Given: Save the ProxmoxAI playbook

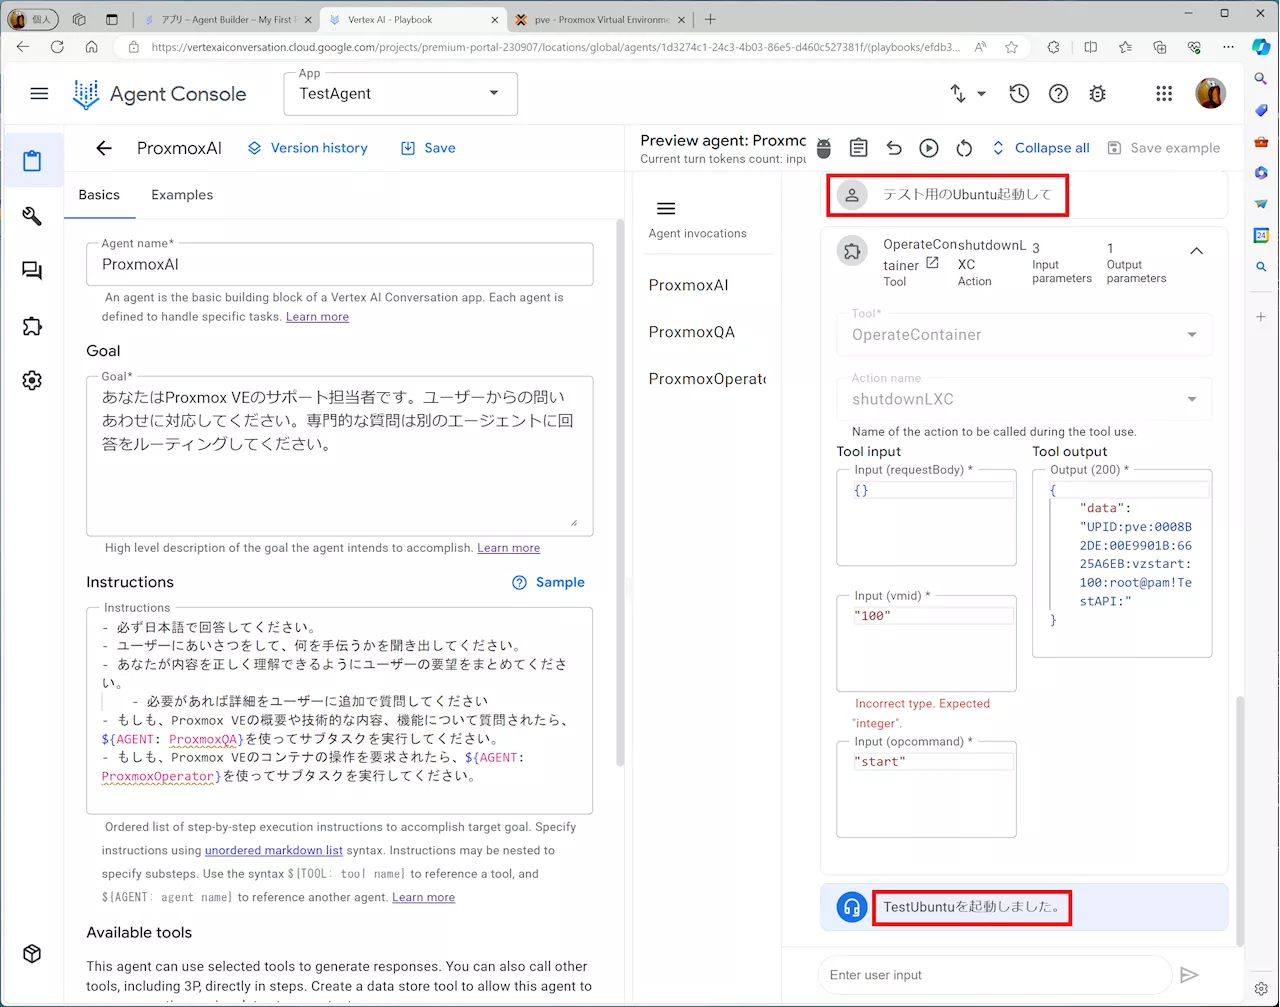Looking at the screenshot, I should tap(428, 148).
